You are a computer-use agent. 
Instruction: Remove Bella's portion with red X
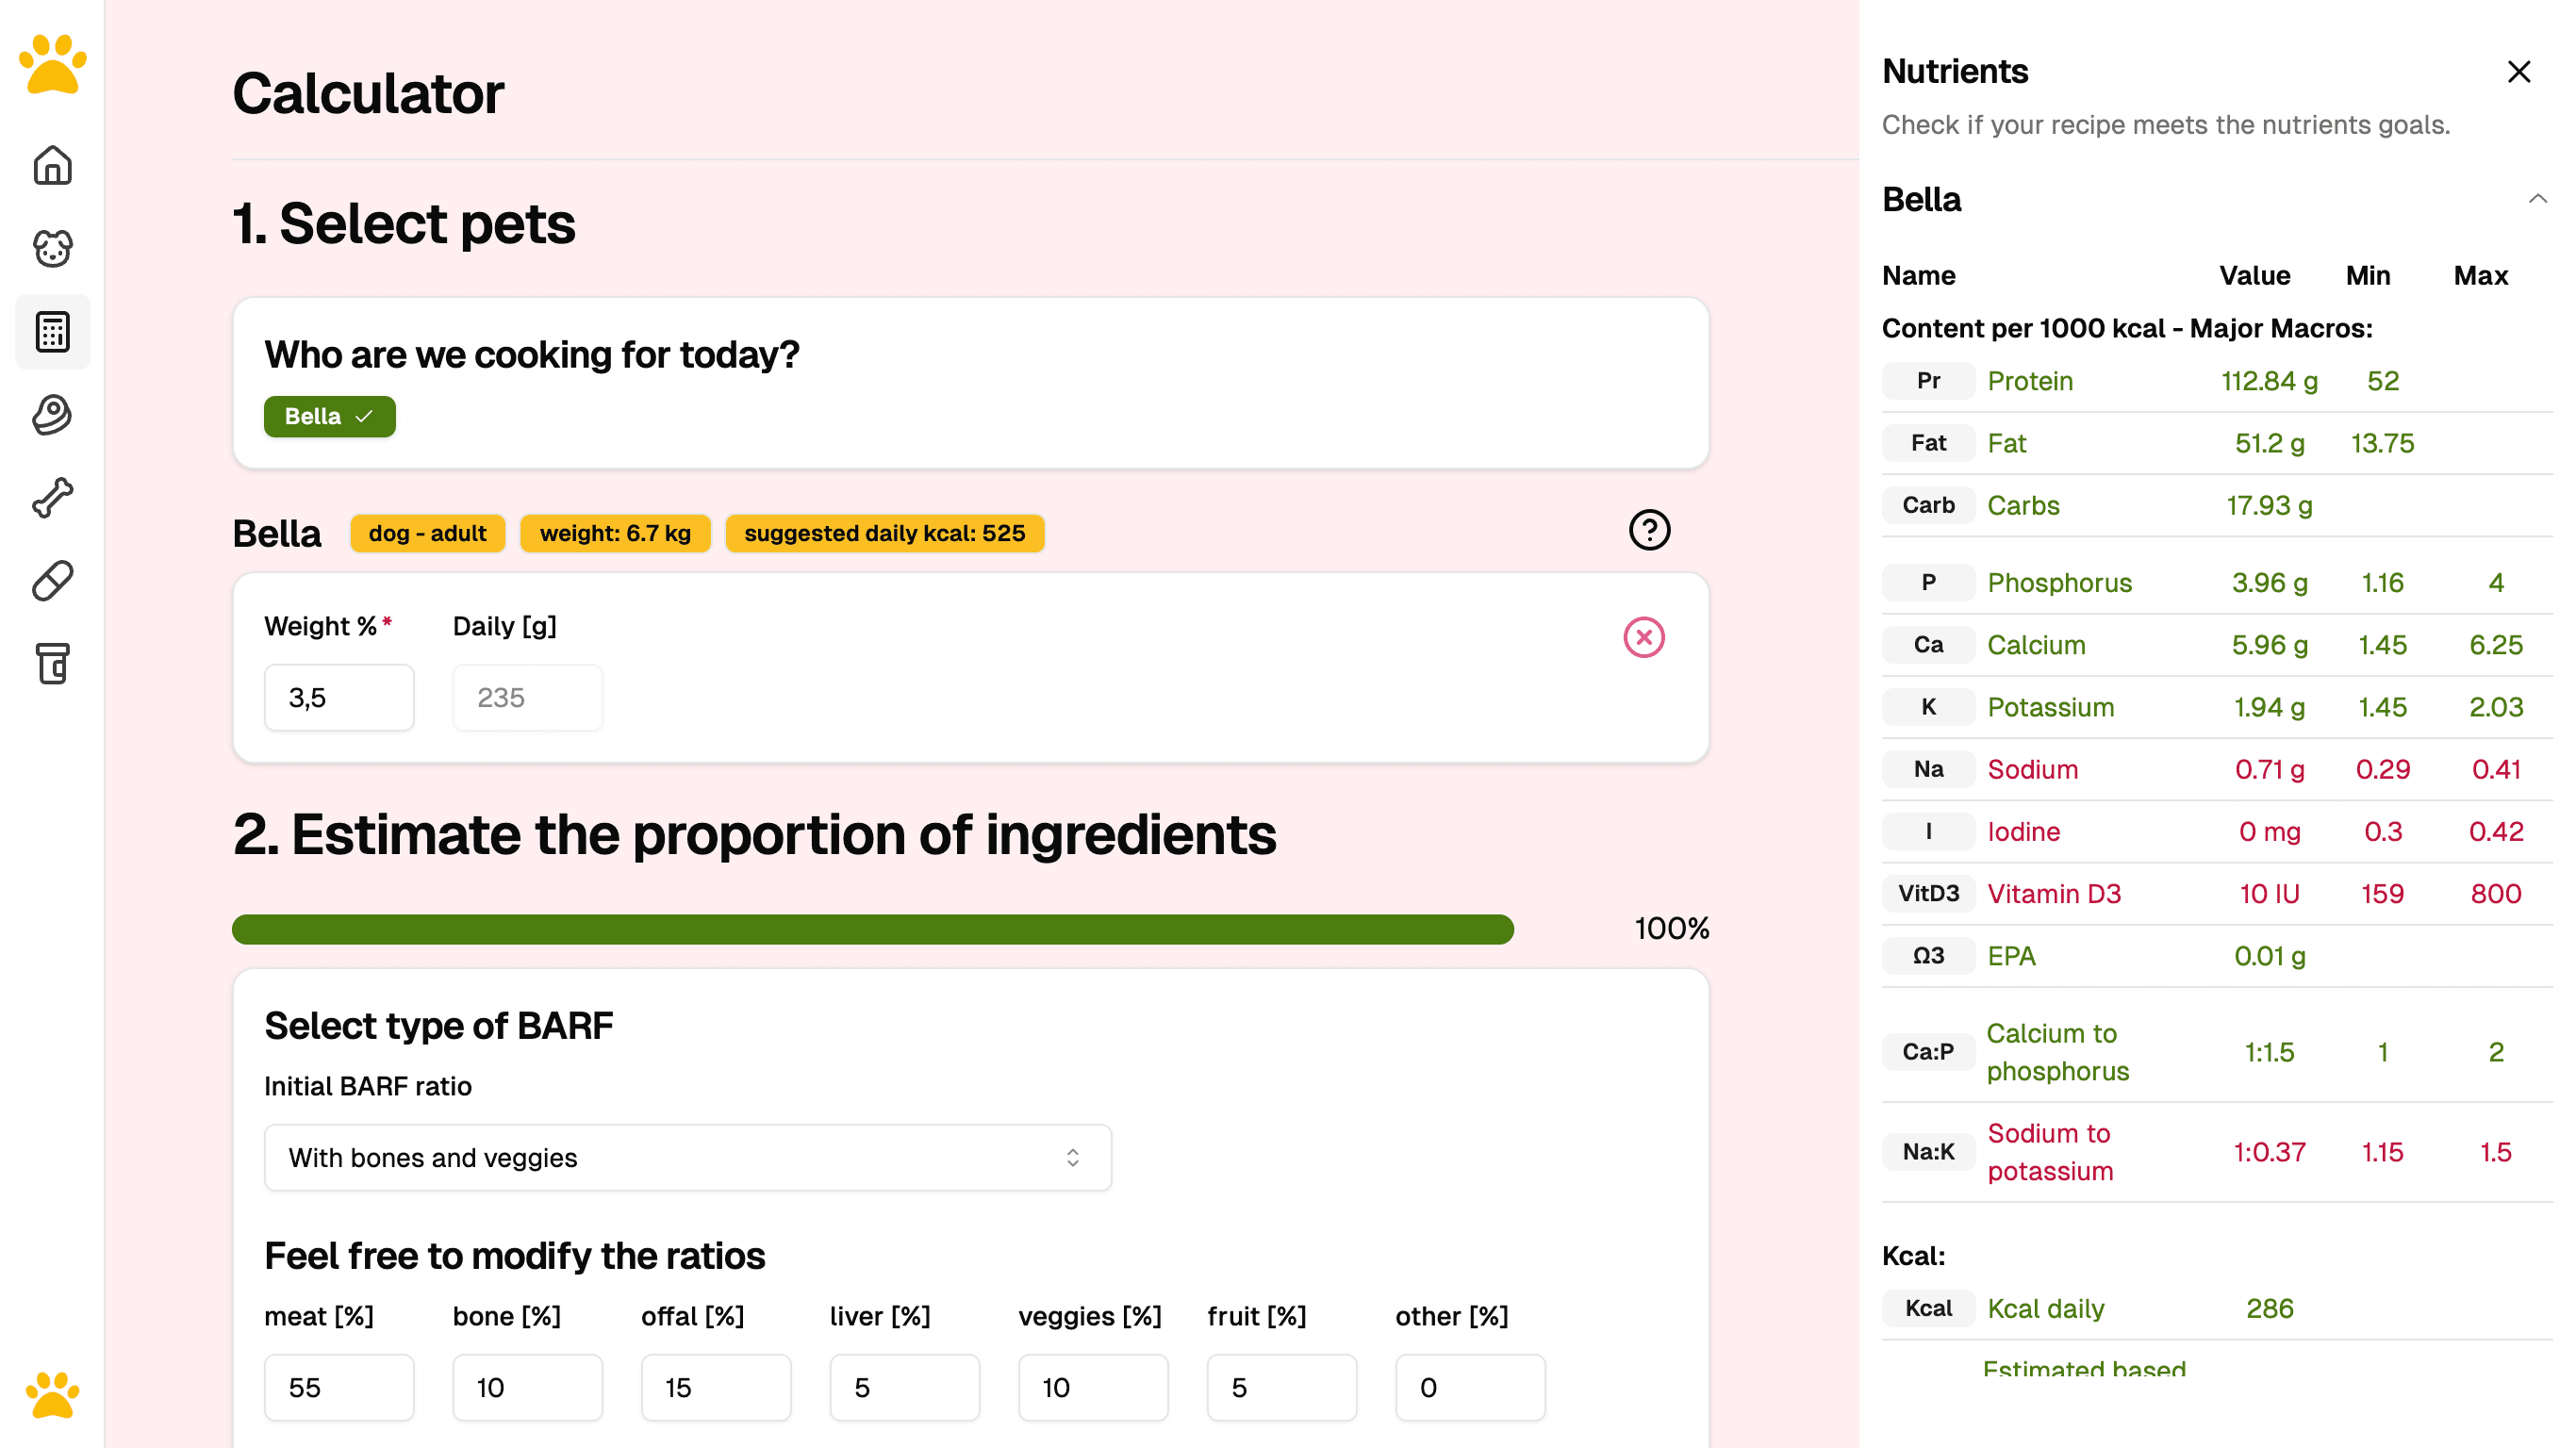tap(1643, 637)
